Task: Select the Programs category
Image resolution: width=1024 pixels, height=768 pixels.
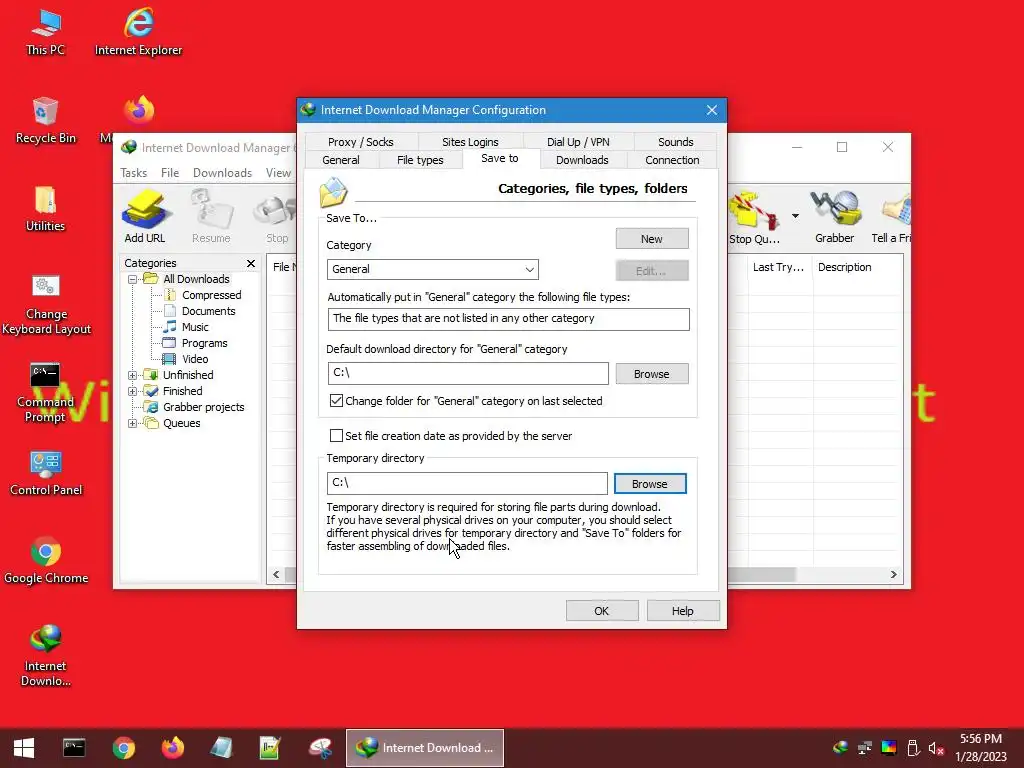Action: coord(204,344)
